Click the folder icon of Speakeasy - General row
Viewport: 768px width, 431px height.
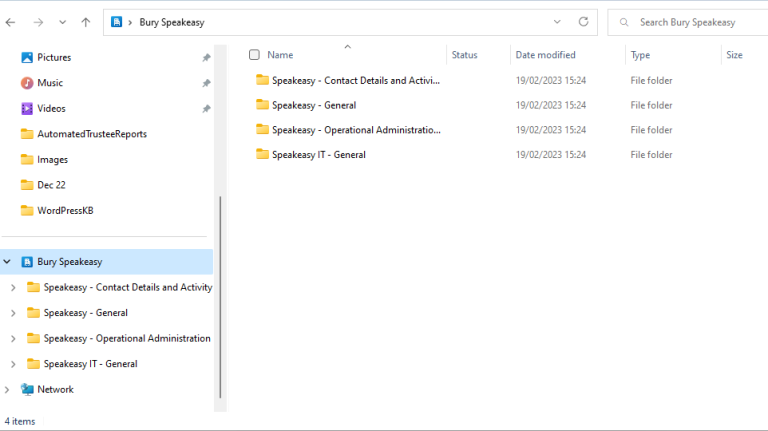[263, 104]
